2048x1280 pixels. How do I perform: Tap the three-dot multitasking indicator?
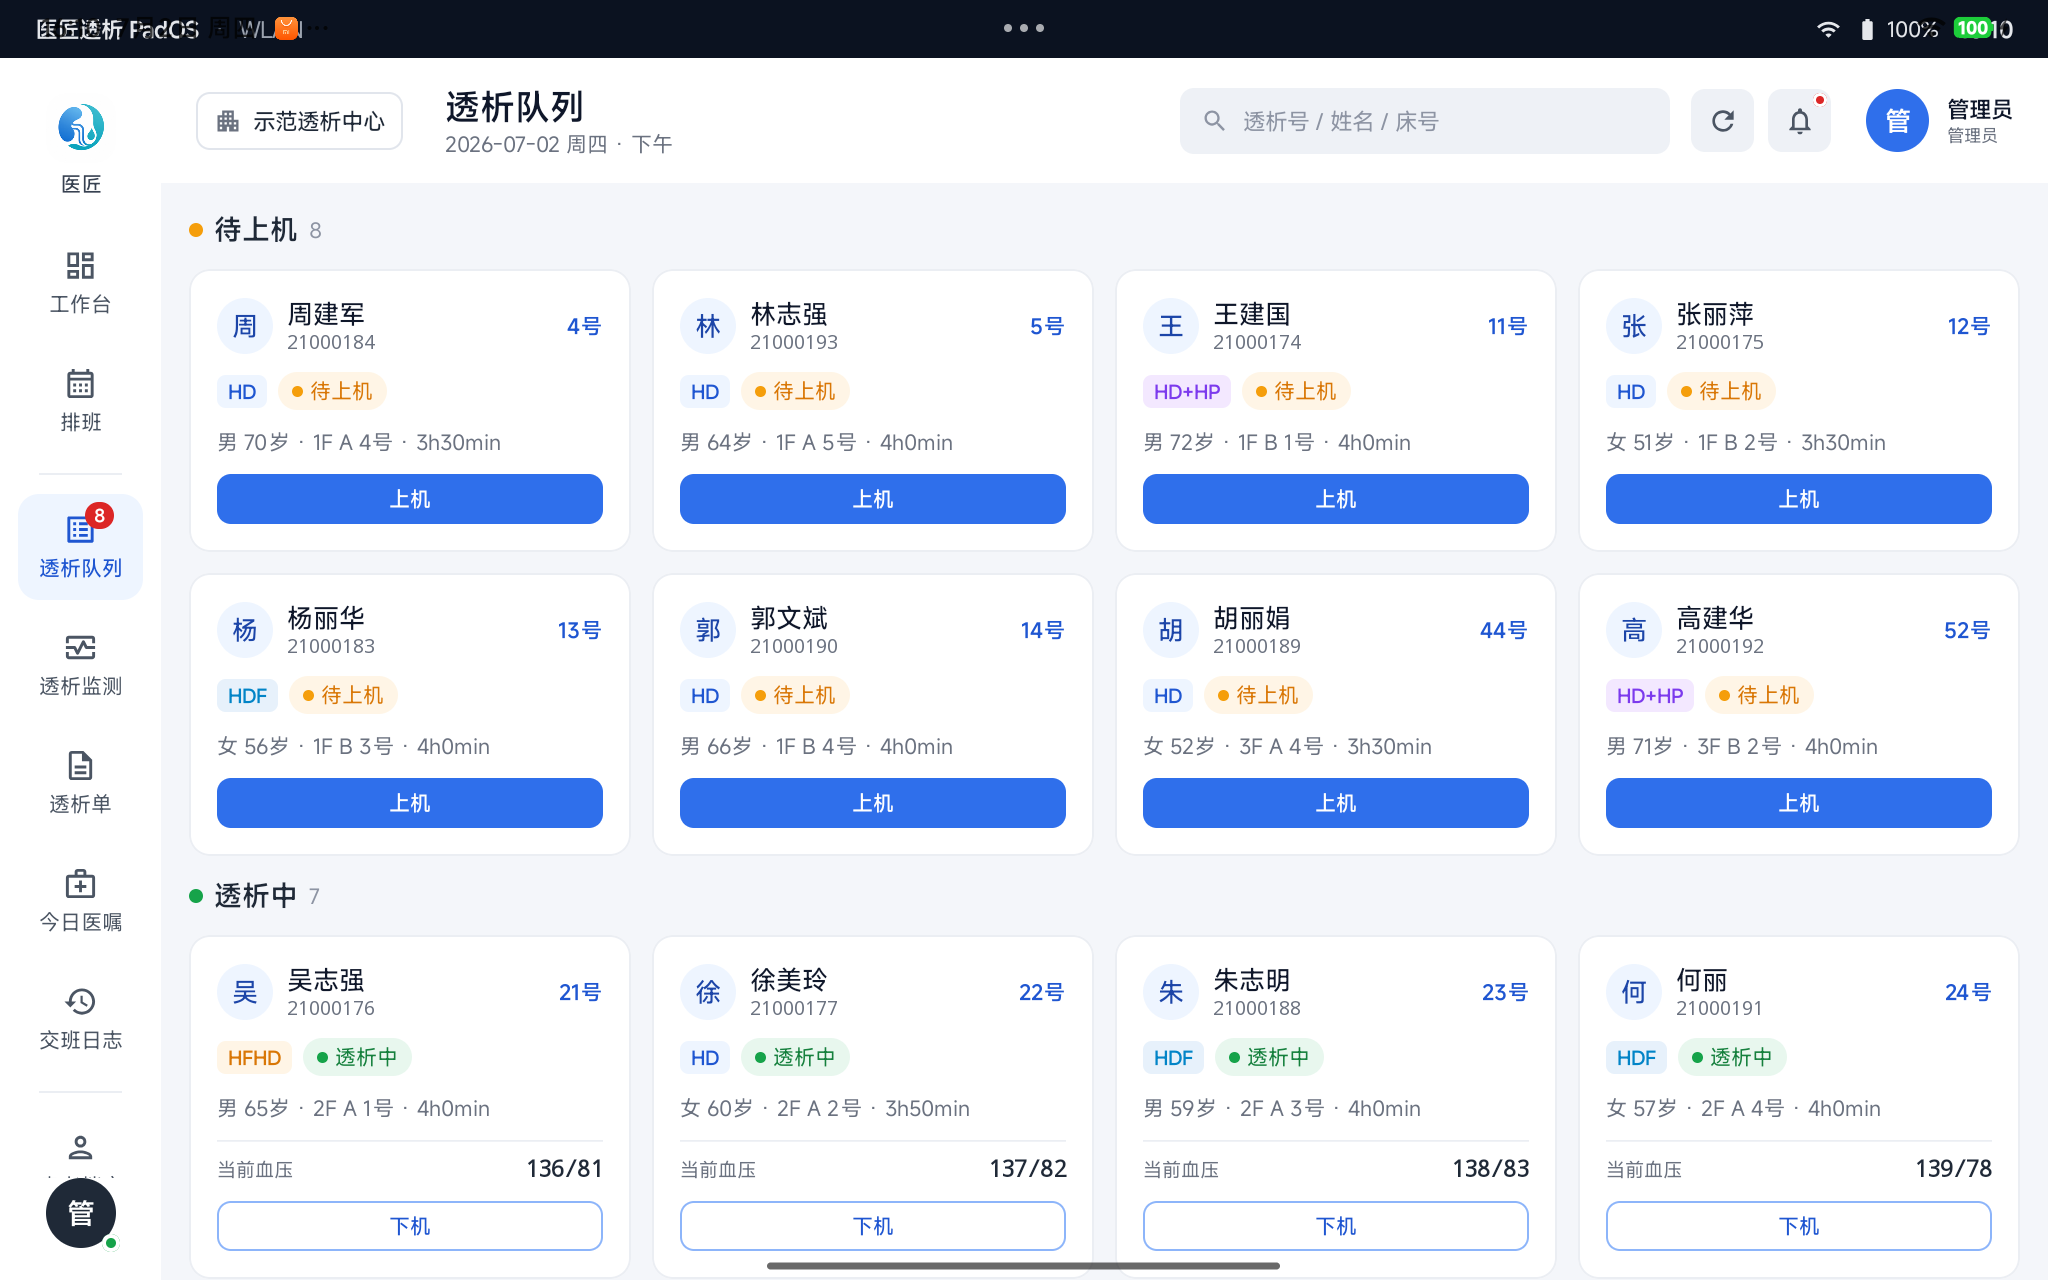pos(1024,28)
